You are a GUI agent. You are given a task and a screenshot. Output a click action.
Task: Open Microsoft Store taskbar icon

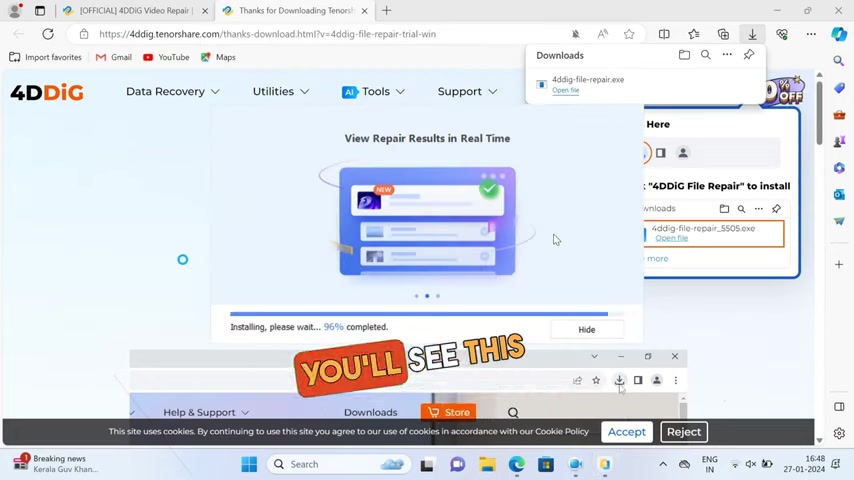coord(546,464)
